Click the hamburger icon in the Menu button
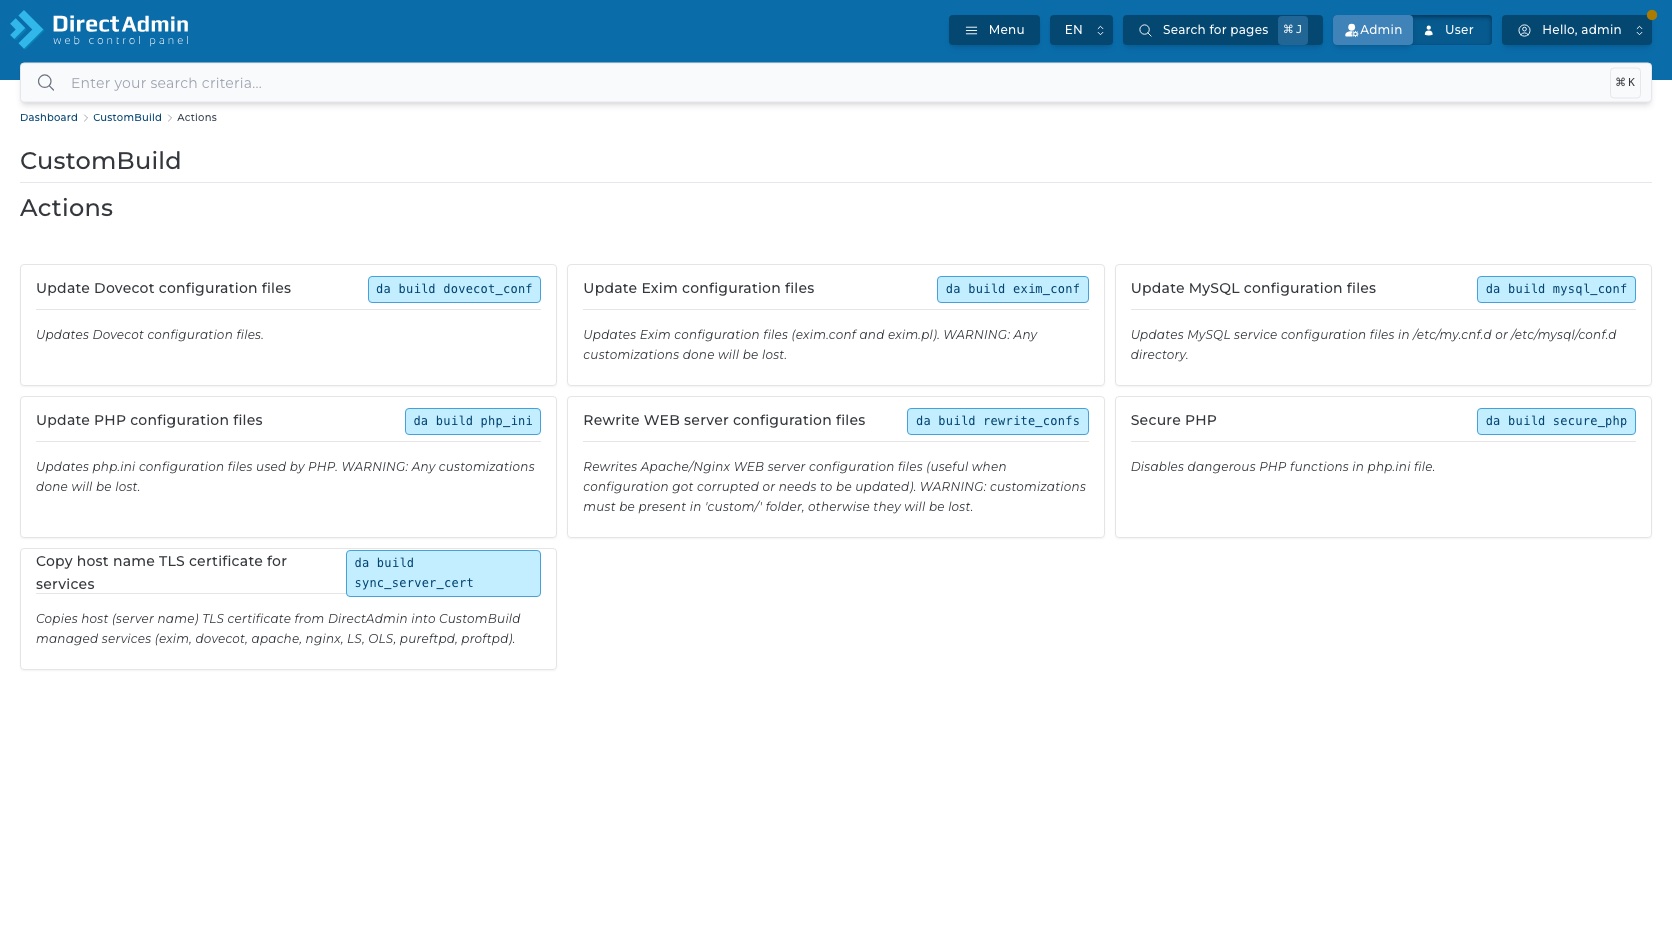Image resolution: width=1672 pixels, height=941 pixels. click(971, 30)
